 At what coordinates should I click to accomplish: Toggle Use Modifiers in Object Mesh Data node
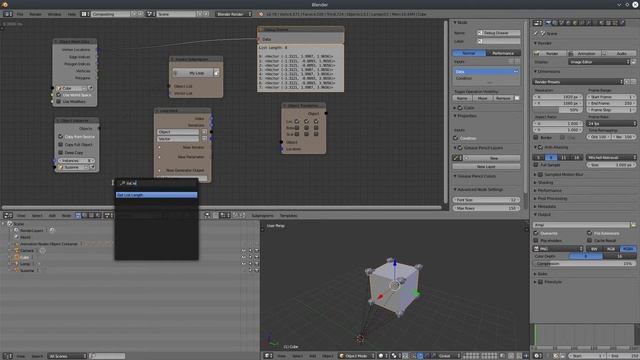click(x=59, y=101)
